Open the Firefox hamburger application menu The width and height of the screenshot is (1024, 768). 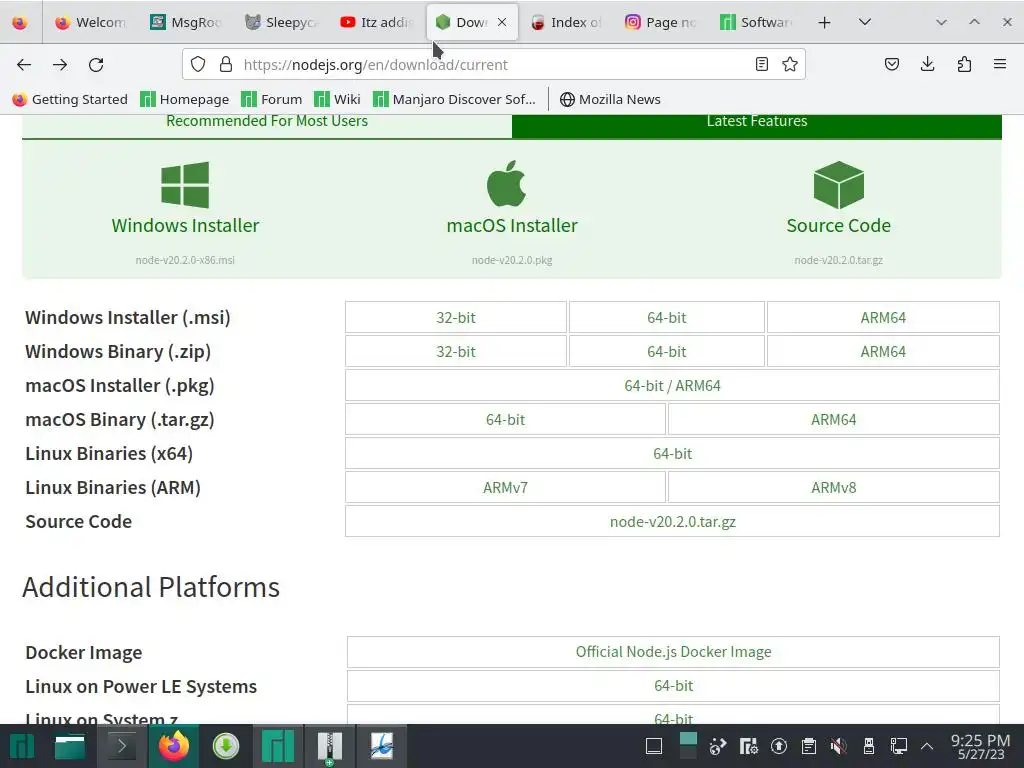click(x=1000, y=64)
